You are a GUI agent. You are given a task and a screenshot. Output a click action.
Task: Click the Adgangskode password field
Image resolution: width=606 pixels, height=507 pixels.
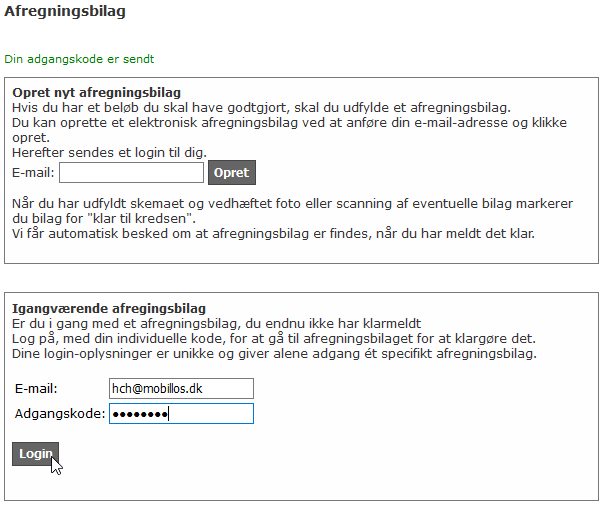click(181, 413)
